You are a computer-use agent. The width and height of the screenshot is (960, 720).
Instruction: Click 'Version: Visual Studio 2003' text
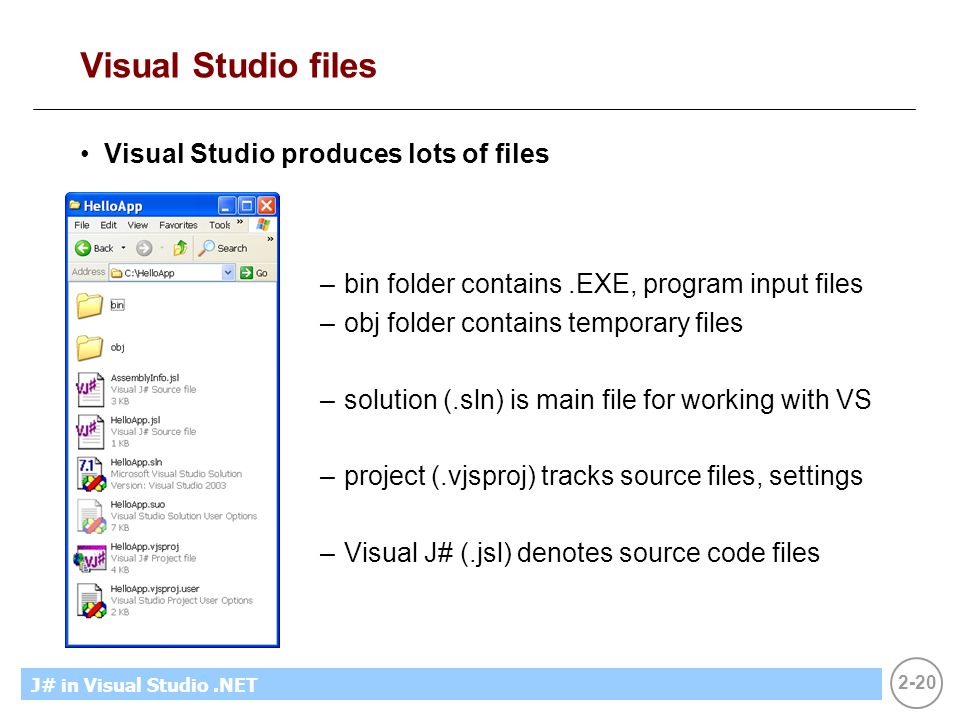coord(168,486)
